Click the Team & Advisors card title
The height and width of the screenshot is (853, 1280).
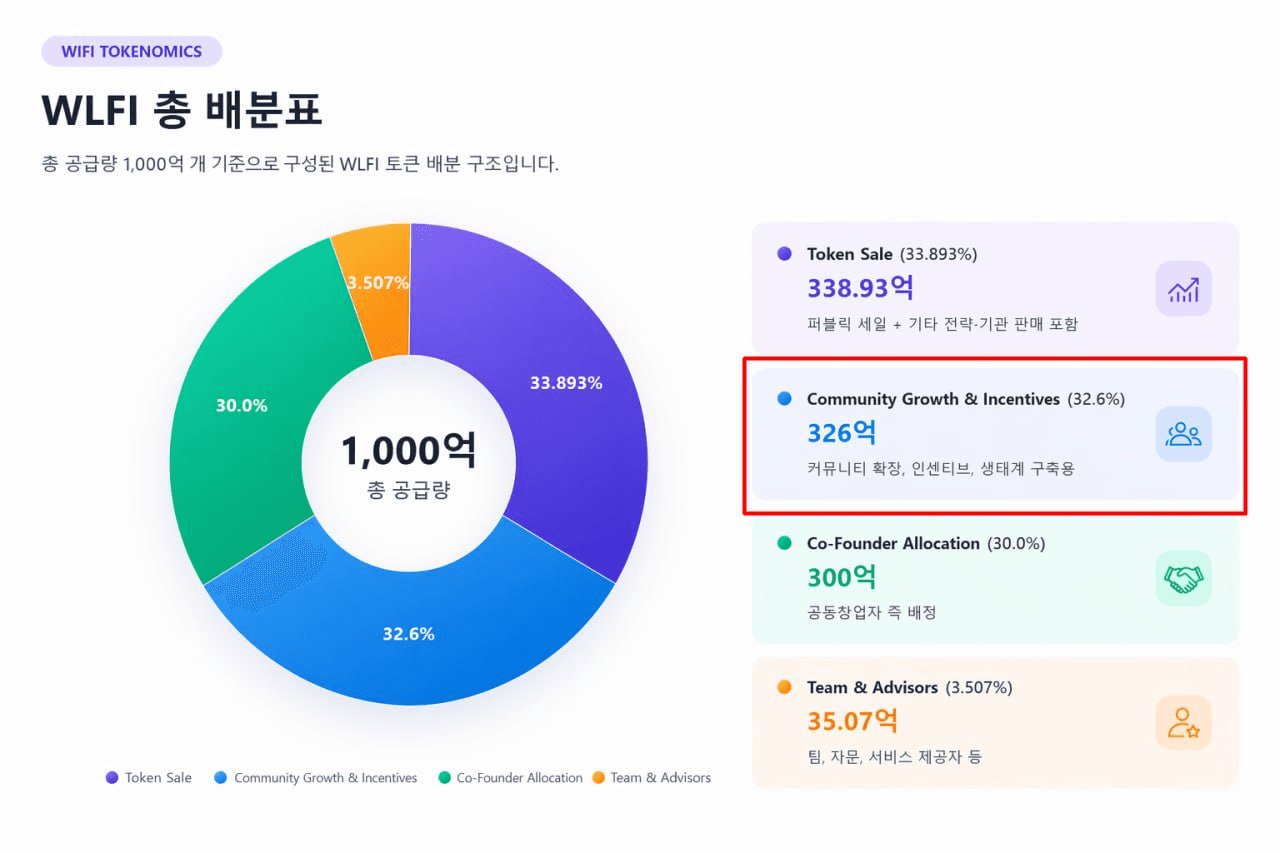click(x=872, y=687)
